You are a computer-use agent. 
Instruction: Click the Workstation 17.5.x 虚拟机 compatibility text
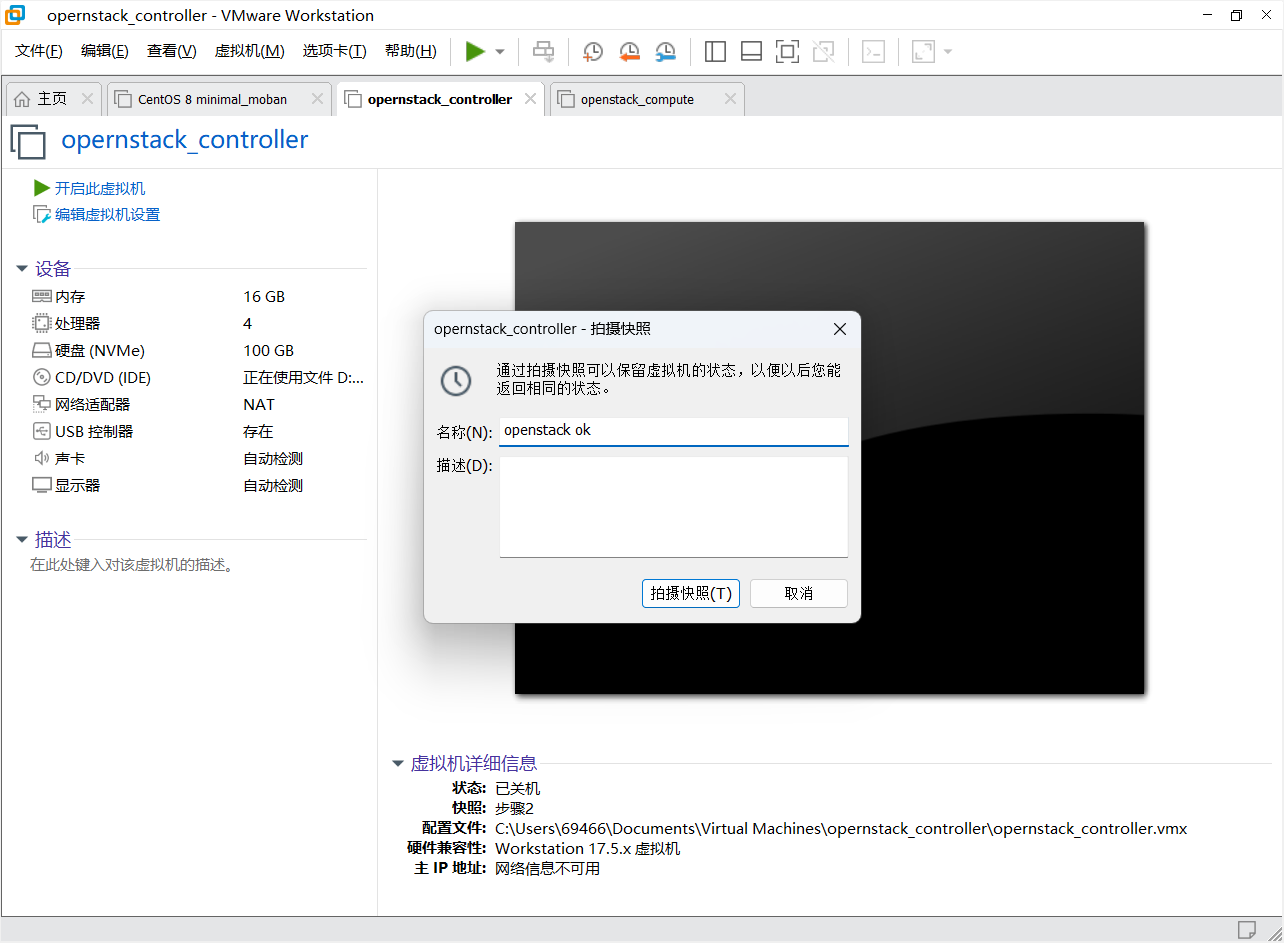tap(588, 848)
